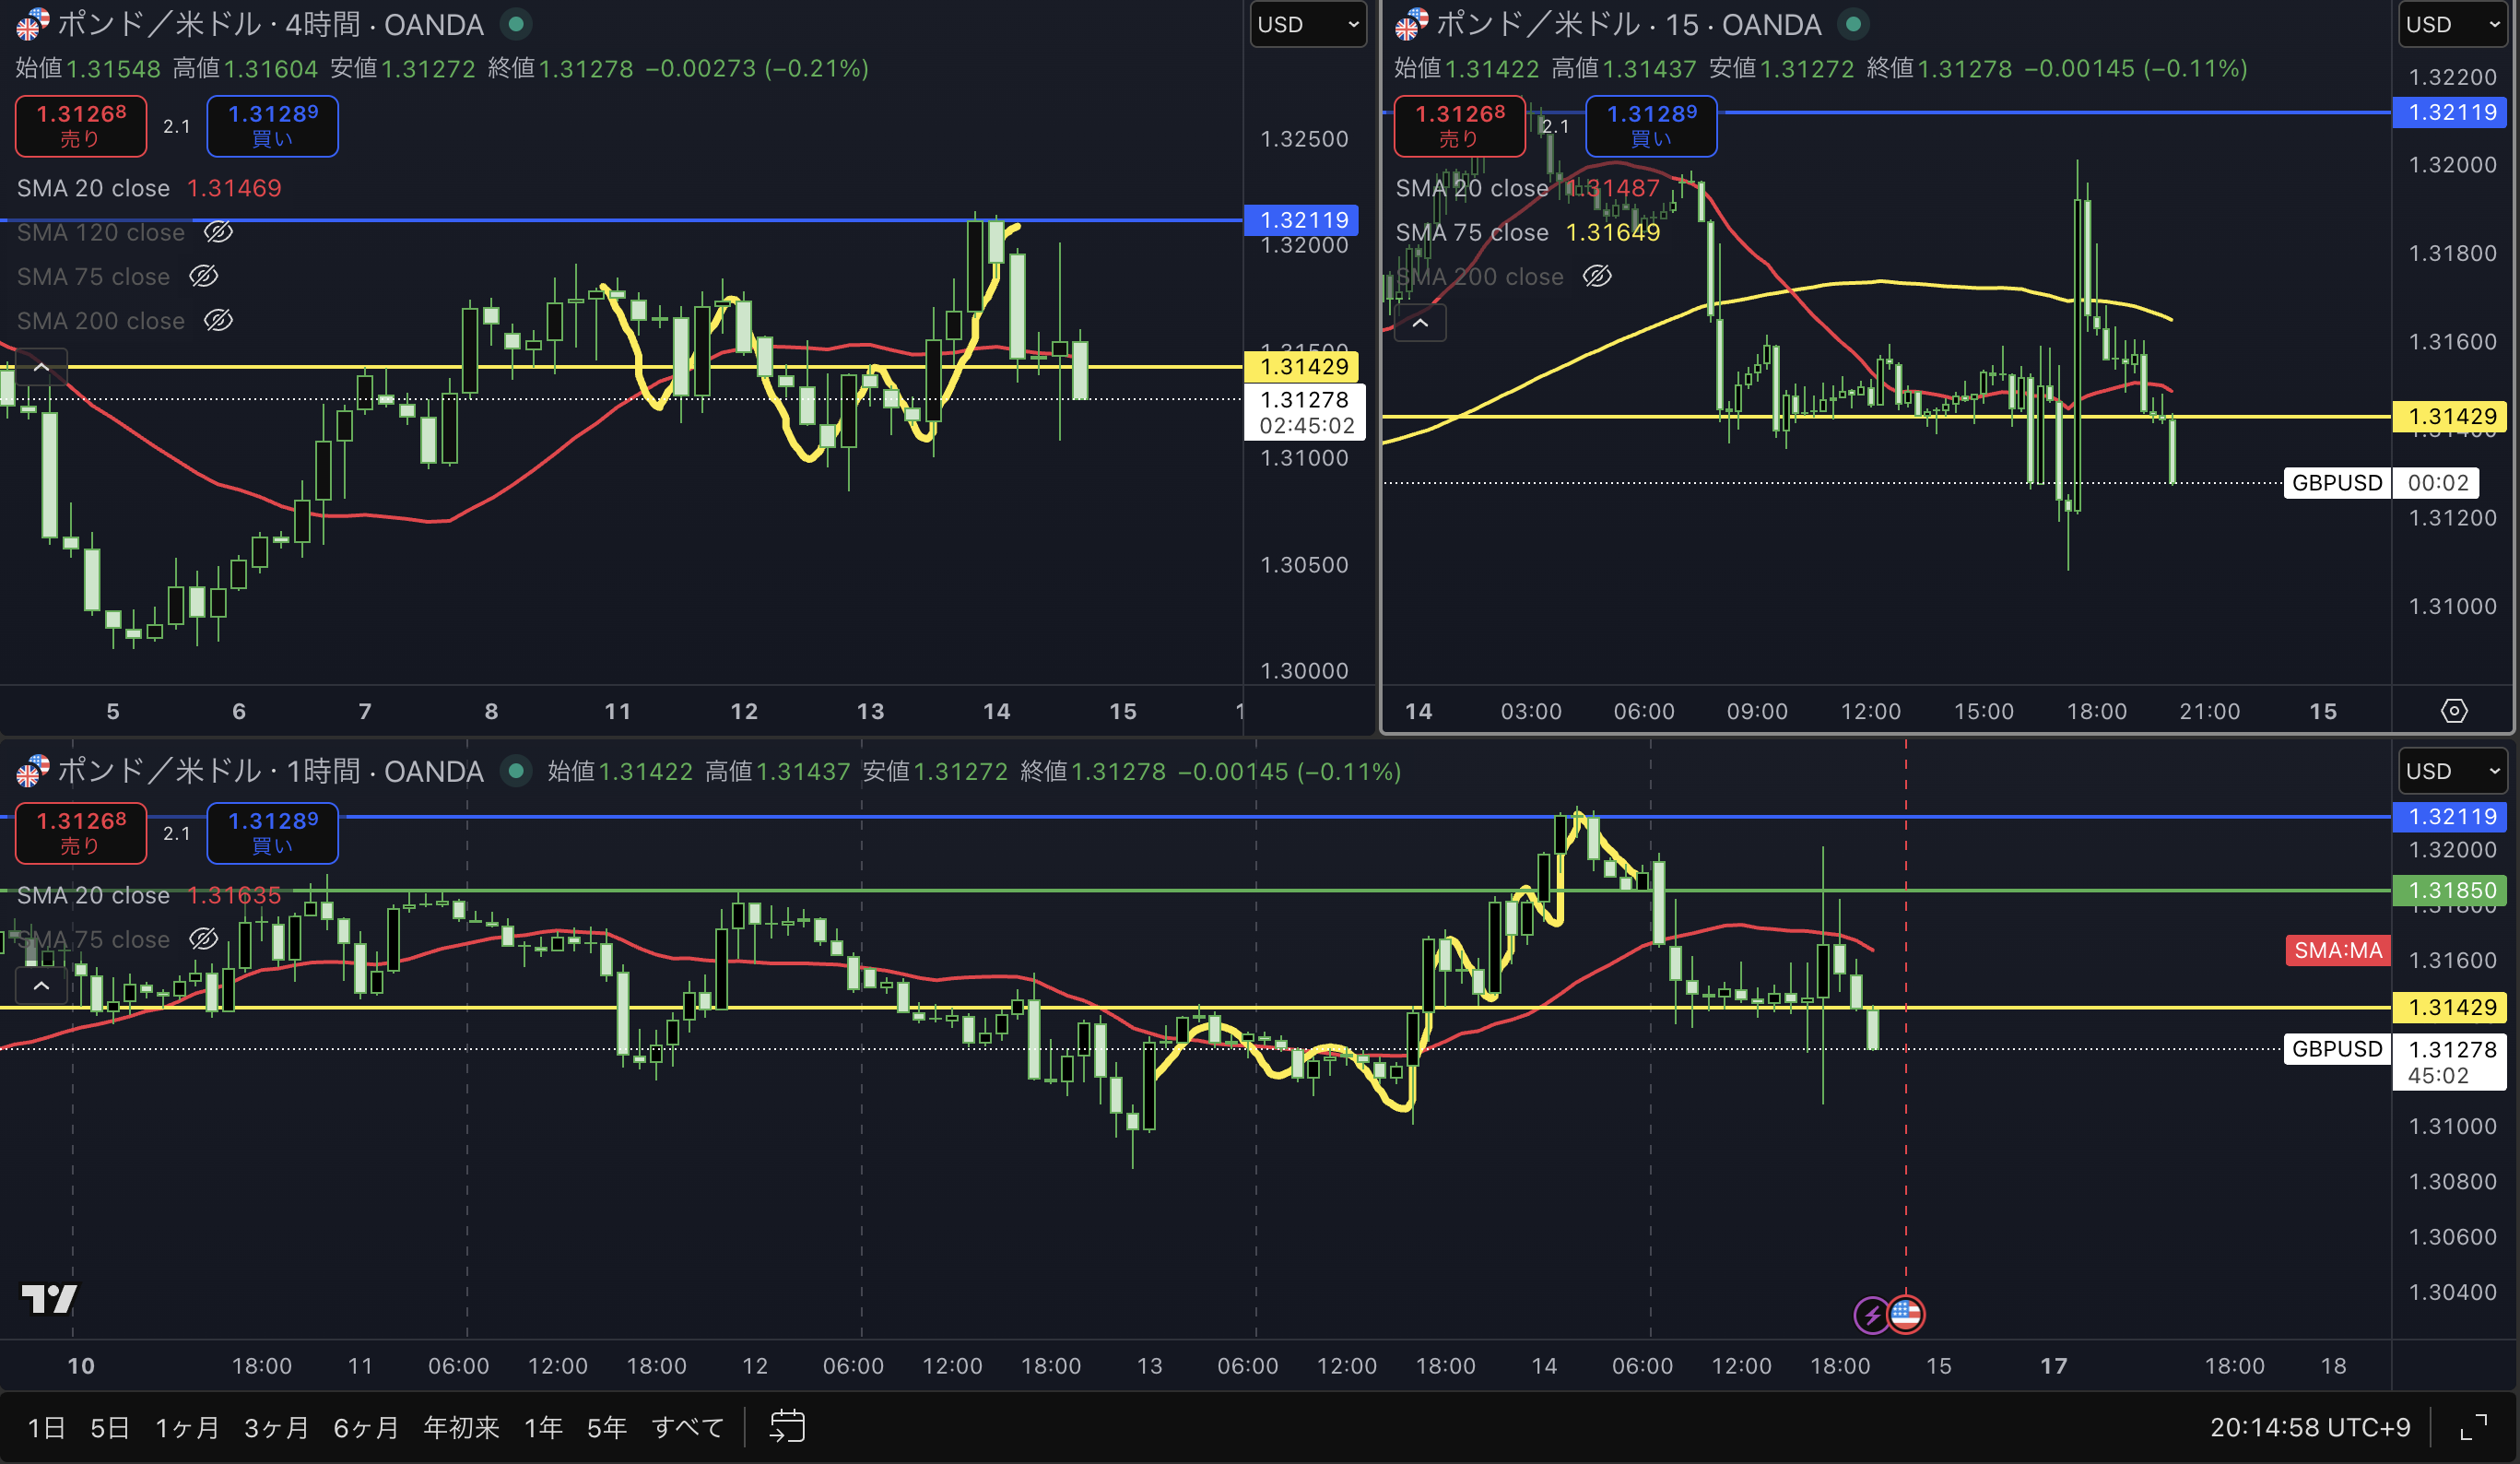Screen dimensions: 2520x1464
Task: Click the go-to-date calendar icon
Action: click(787, 1426)
